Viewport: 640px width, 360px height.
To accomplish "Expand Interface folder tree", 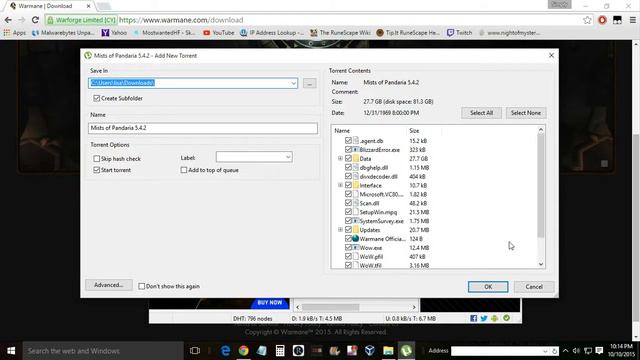I will 340,185.
